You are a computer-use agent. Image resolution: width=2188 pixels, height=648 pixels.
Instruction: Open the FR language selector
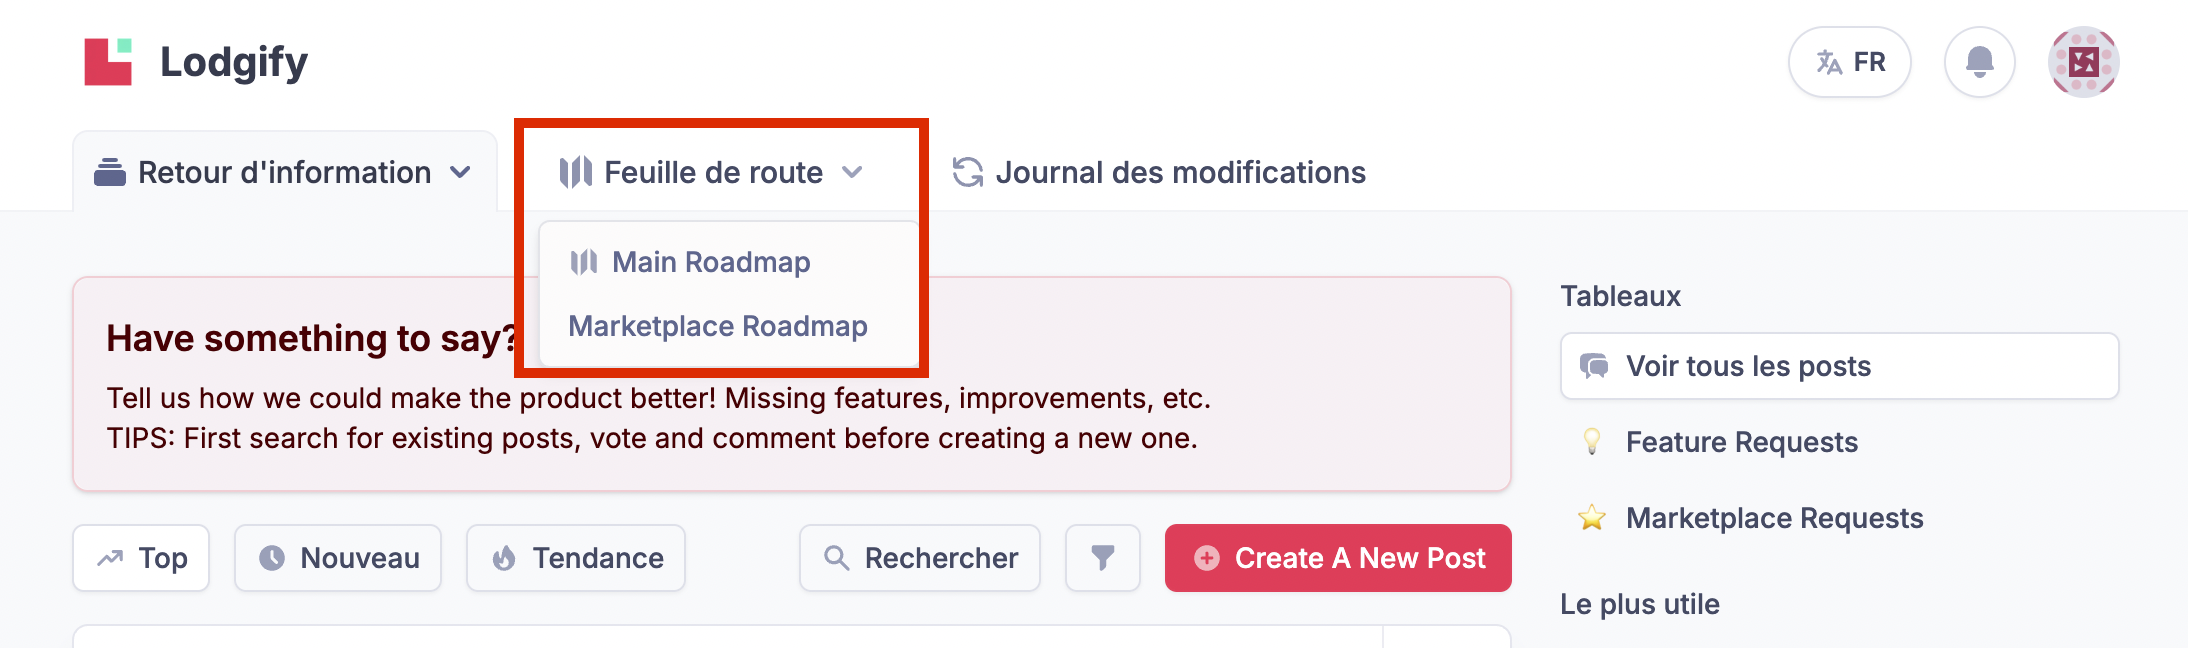(1850, 62)
